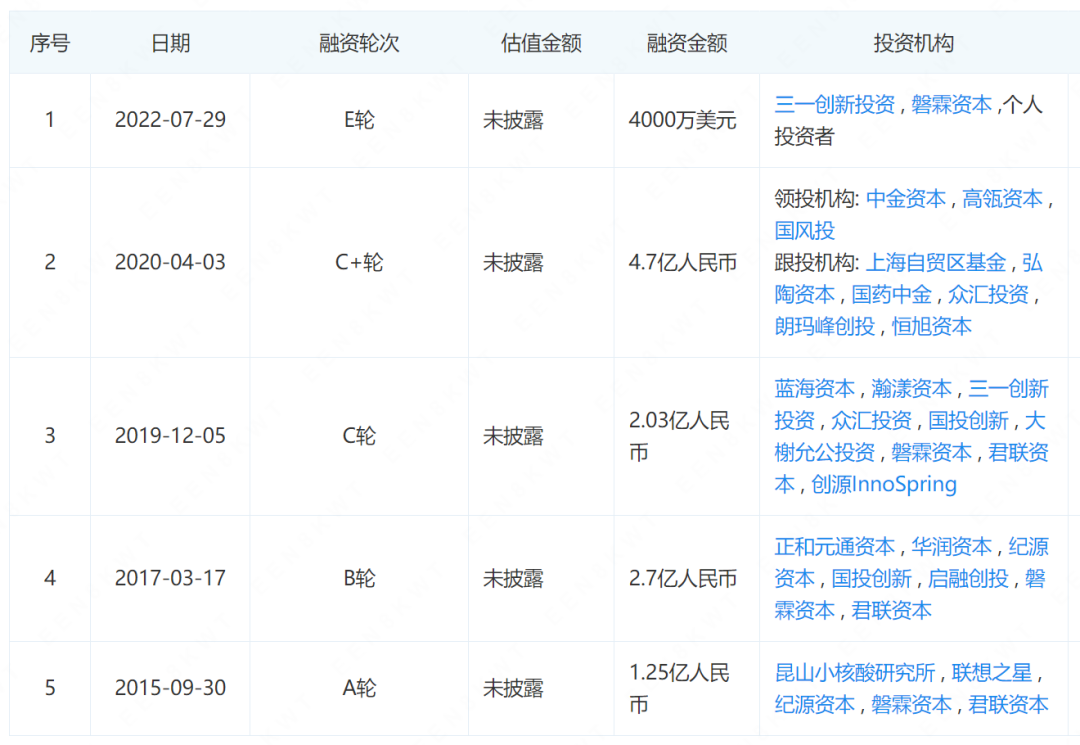Viewport: 1080px width, 745px height.
Task: Click the 4000万美元 amount cell
Action: (x=683, y=120)
